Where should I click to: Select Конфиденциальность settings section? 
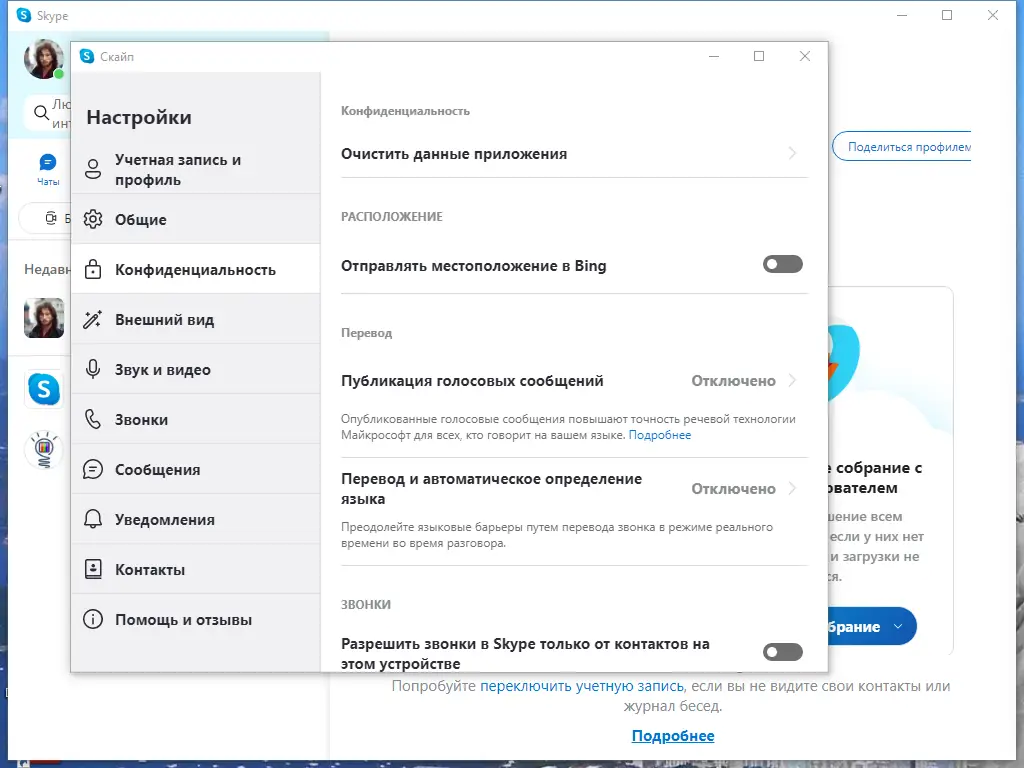click(195, 269)
